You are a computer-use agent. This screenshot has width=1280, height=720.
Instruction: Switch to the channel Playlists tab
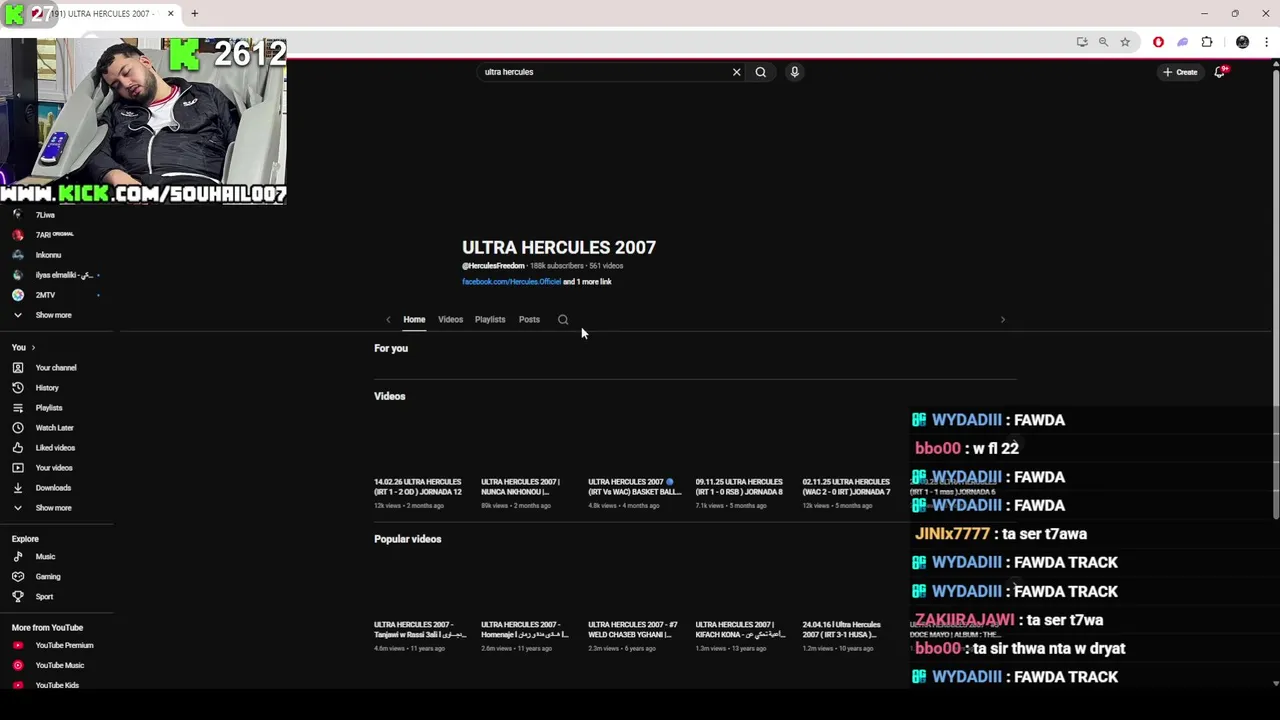(490, 320)
